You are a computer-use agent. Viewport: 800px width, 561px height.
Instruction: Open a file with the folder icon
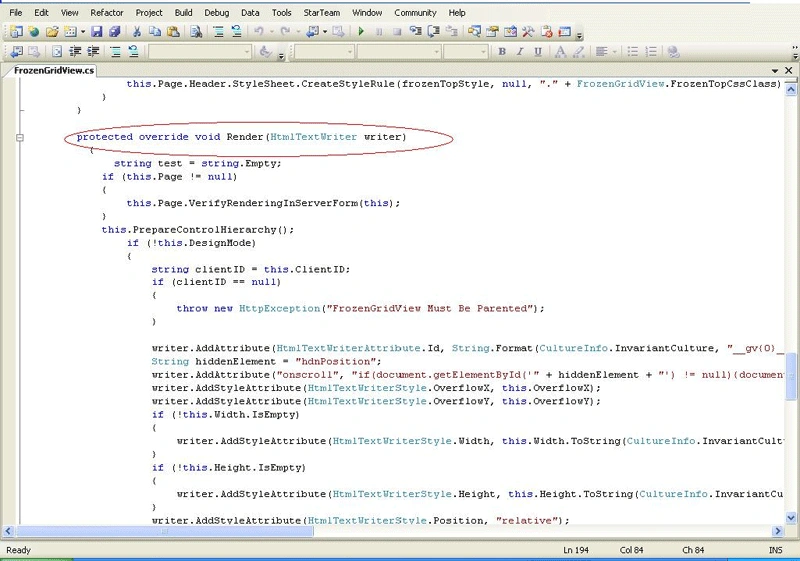[52, 32]
